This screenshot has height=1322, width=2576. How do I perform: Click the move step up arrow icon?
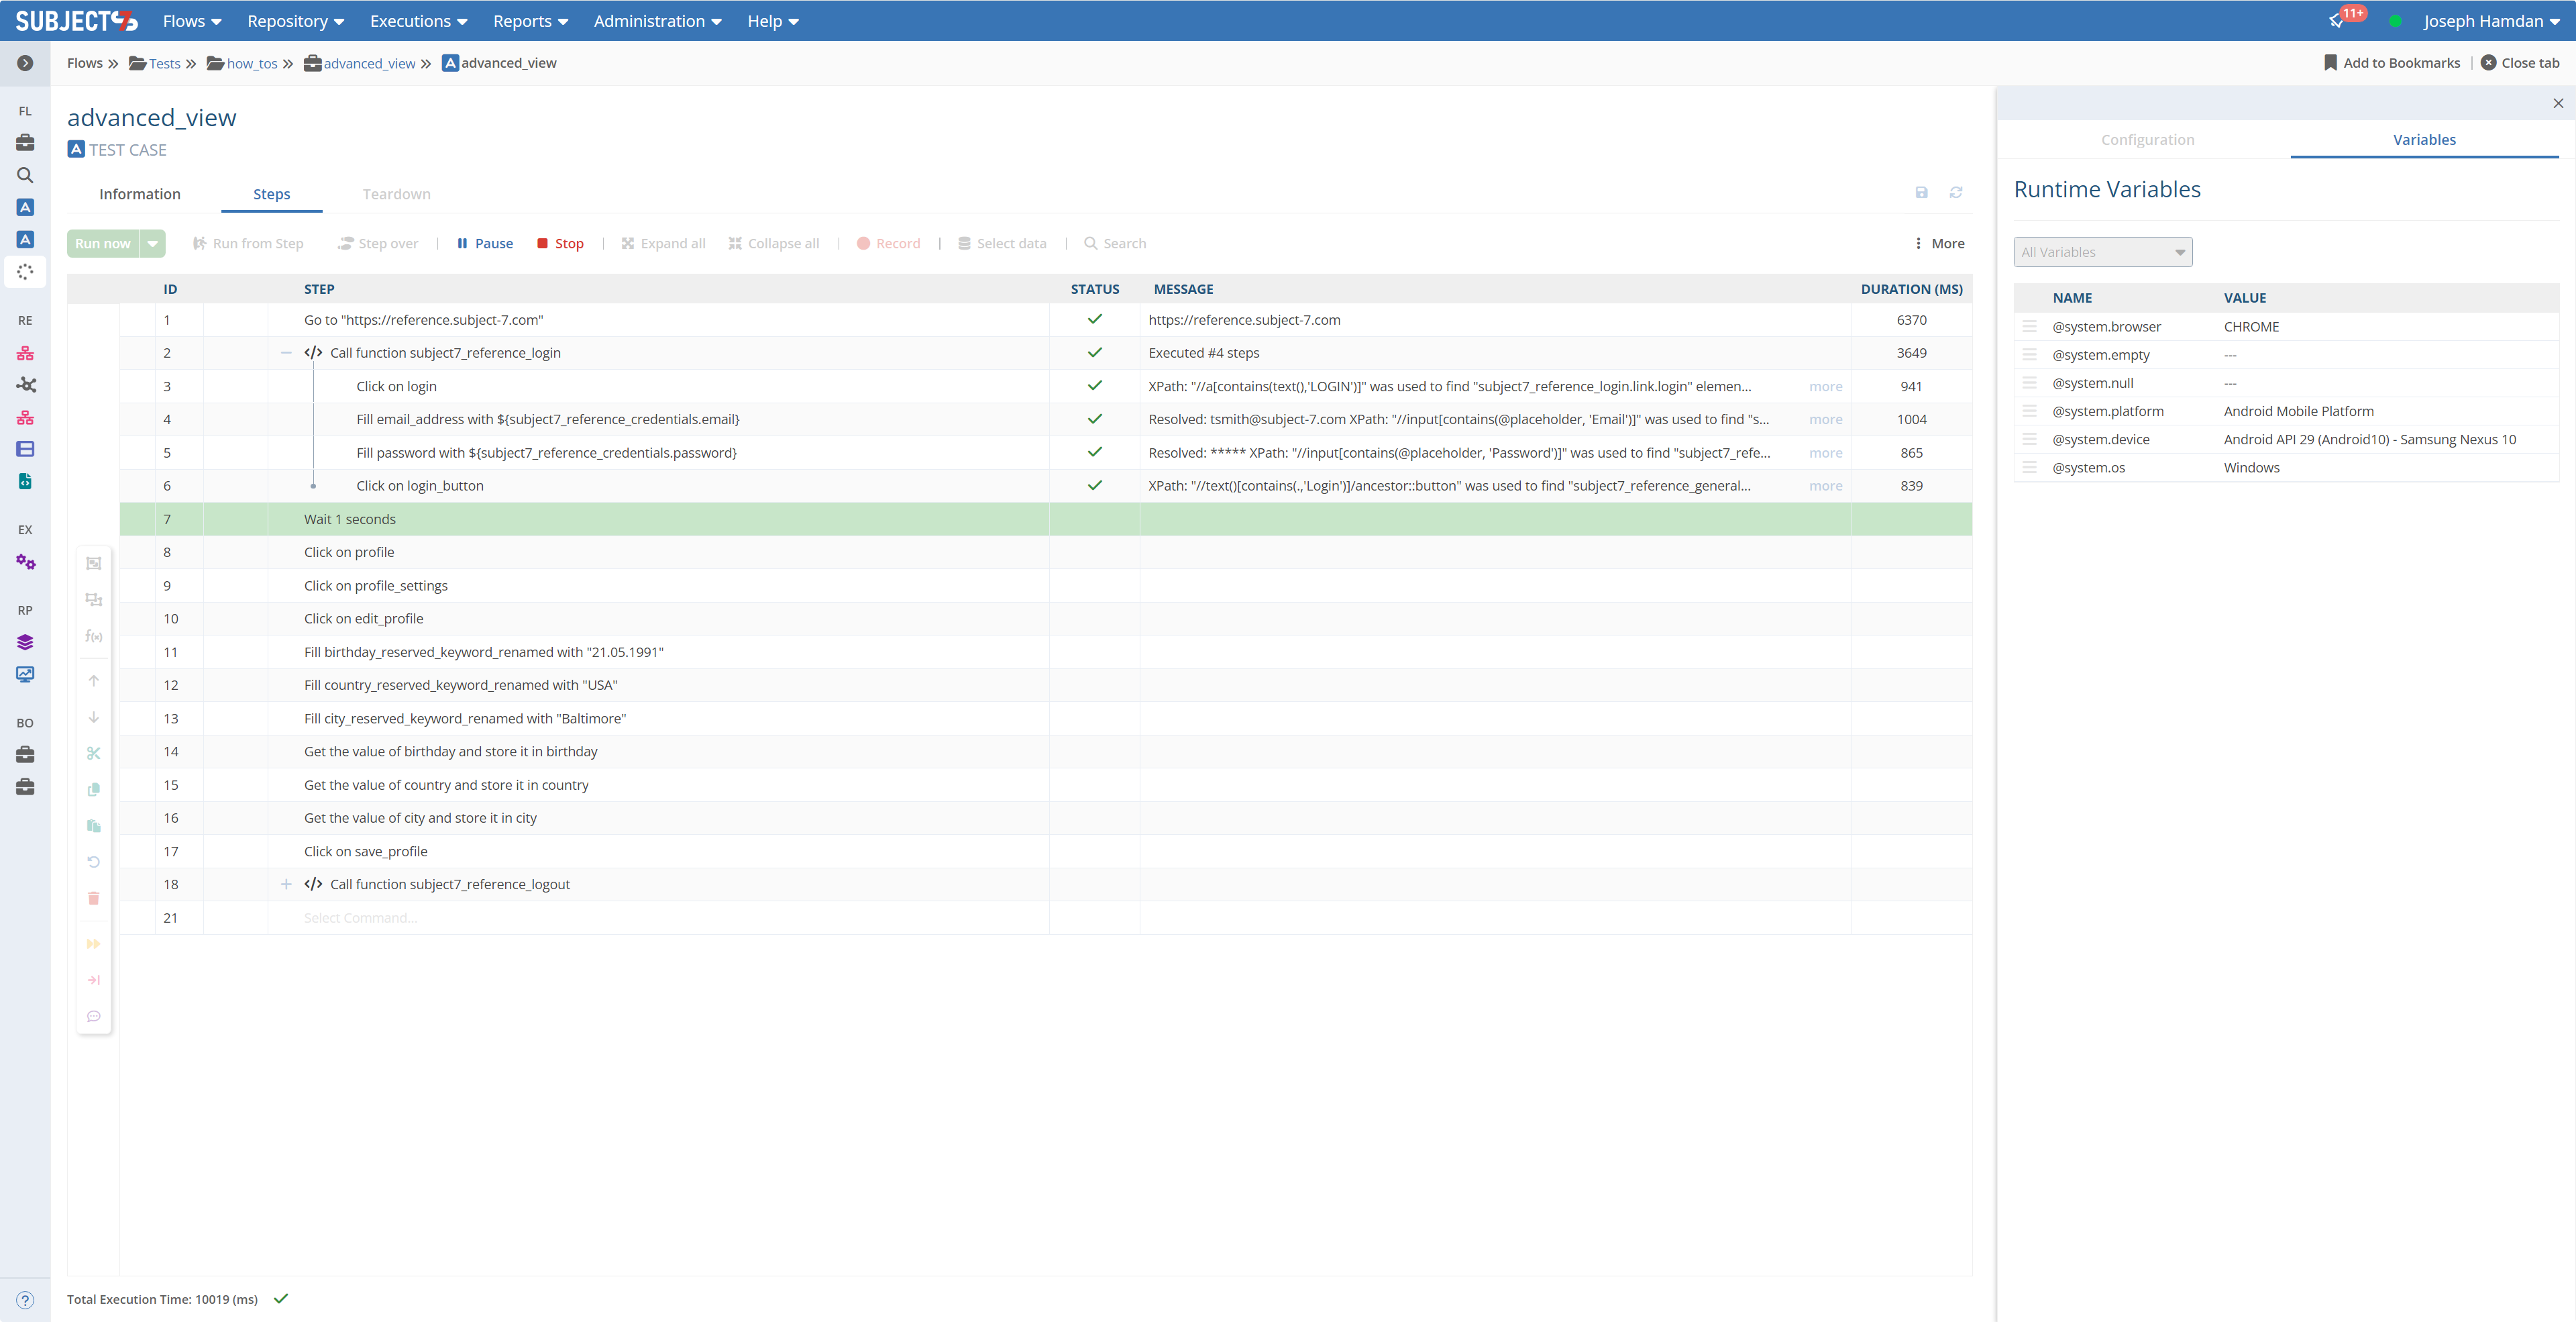point(94,681)
